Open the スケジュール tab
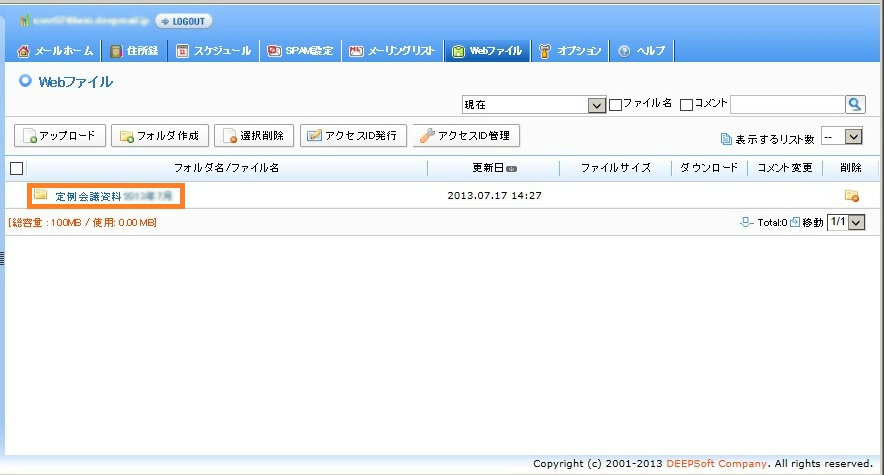 point(213,51)
